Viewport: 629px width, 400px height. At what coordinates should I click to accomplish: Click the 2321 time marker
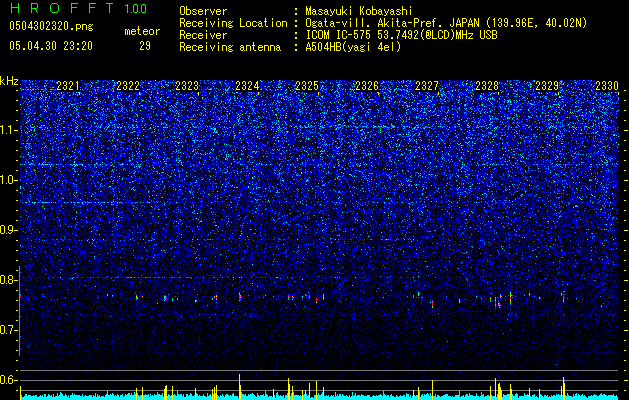[68, 86]
